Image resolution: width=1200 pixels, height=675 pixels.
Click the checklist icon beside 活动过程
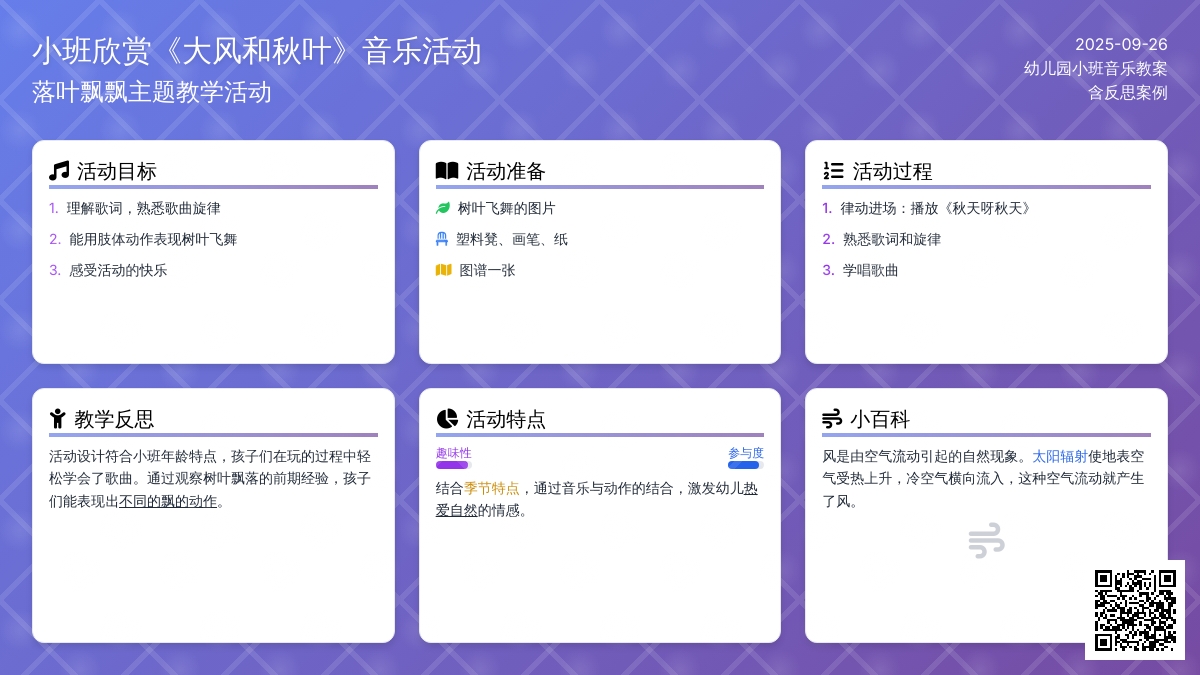[x=833, y=171]
